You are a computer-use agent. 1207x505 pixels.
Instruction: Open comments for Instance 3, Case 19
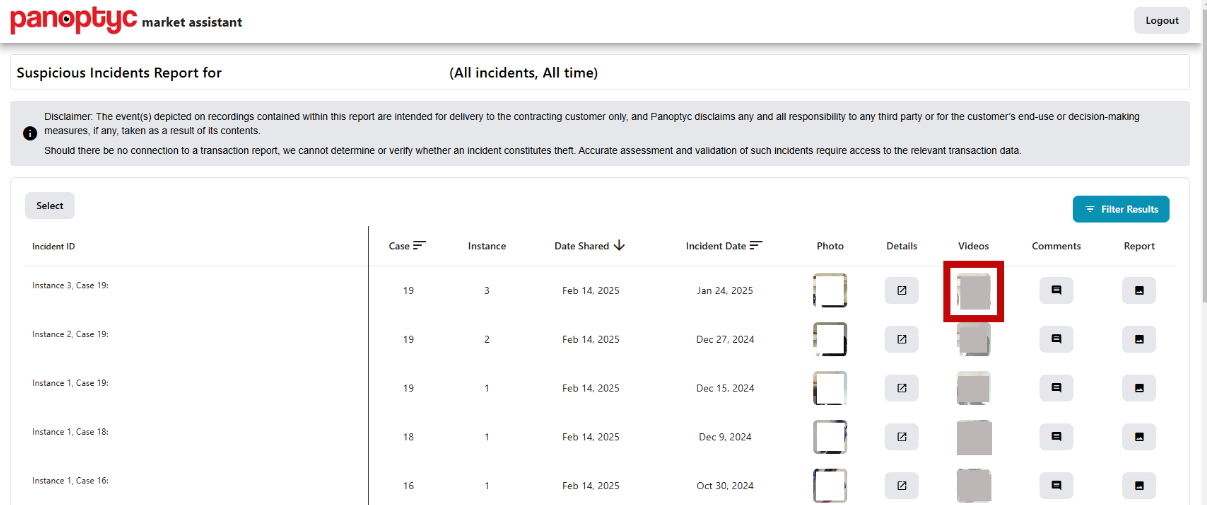1056,291
